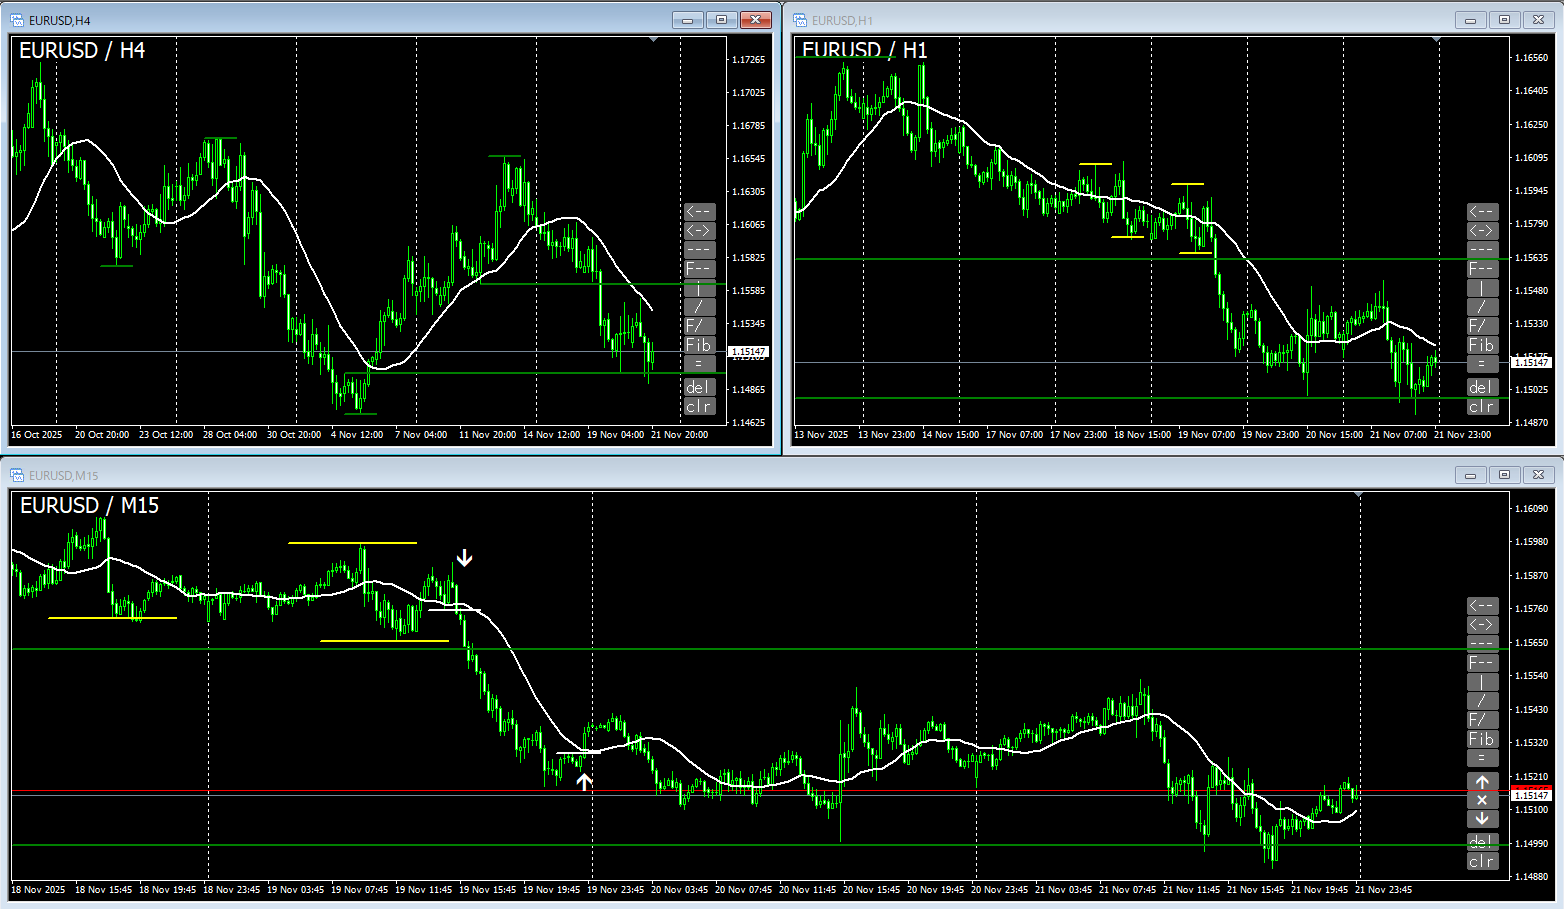1564x909 pixels.
Task: Click the 1.15147 price label in M15 chart
Action: click(x=1531, y=795)
